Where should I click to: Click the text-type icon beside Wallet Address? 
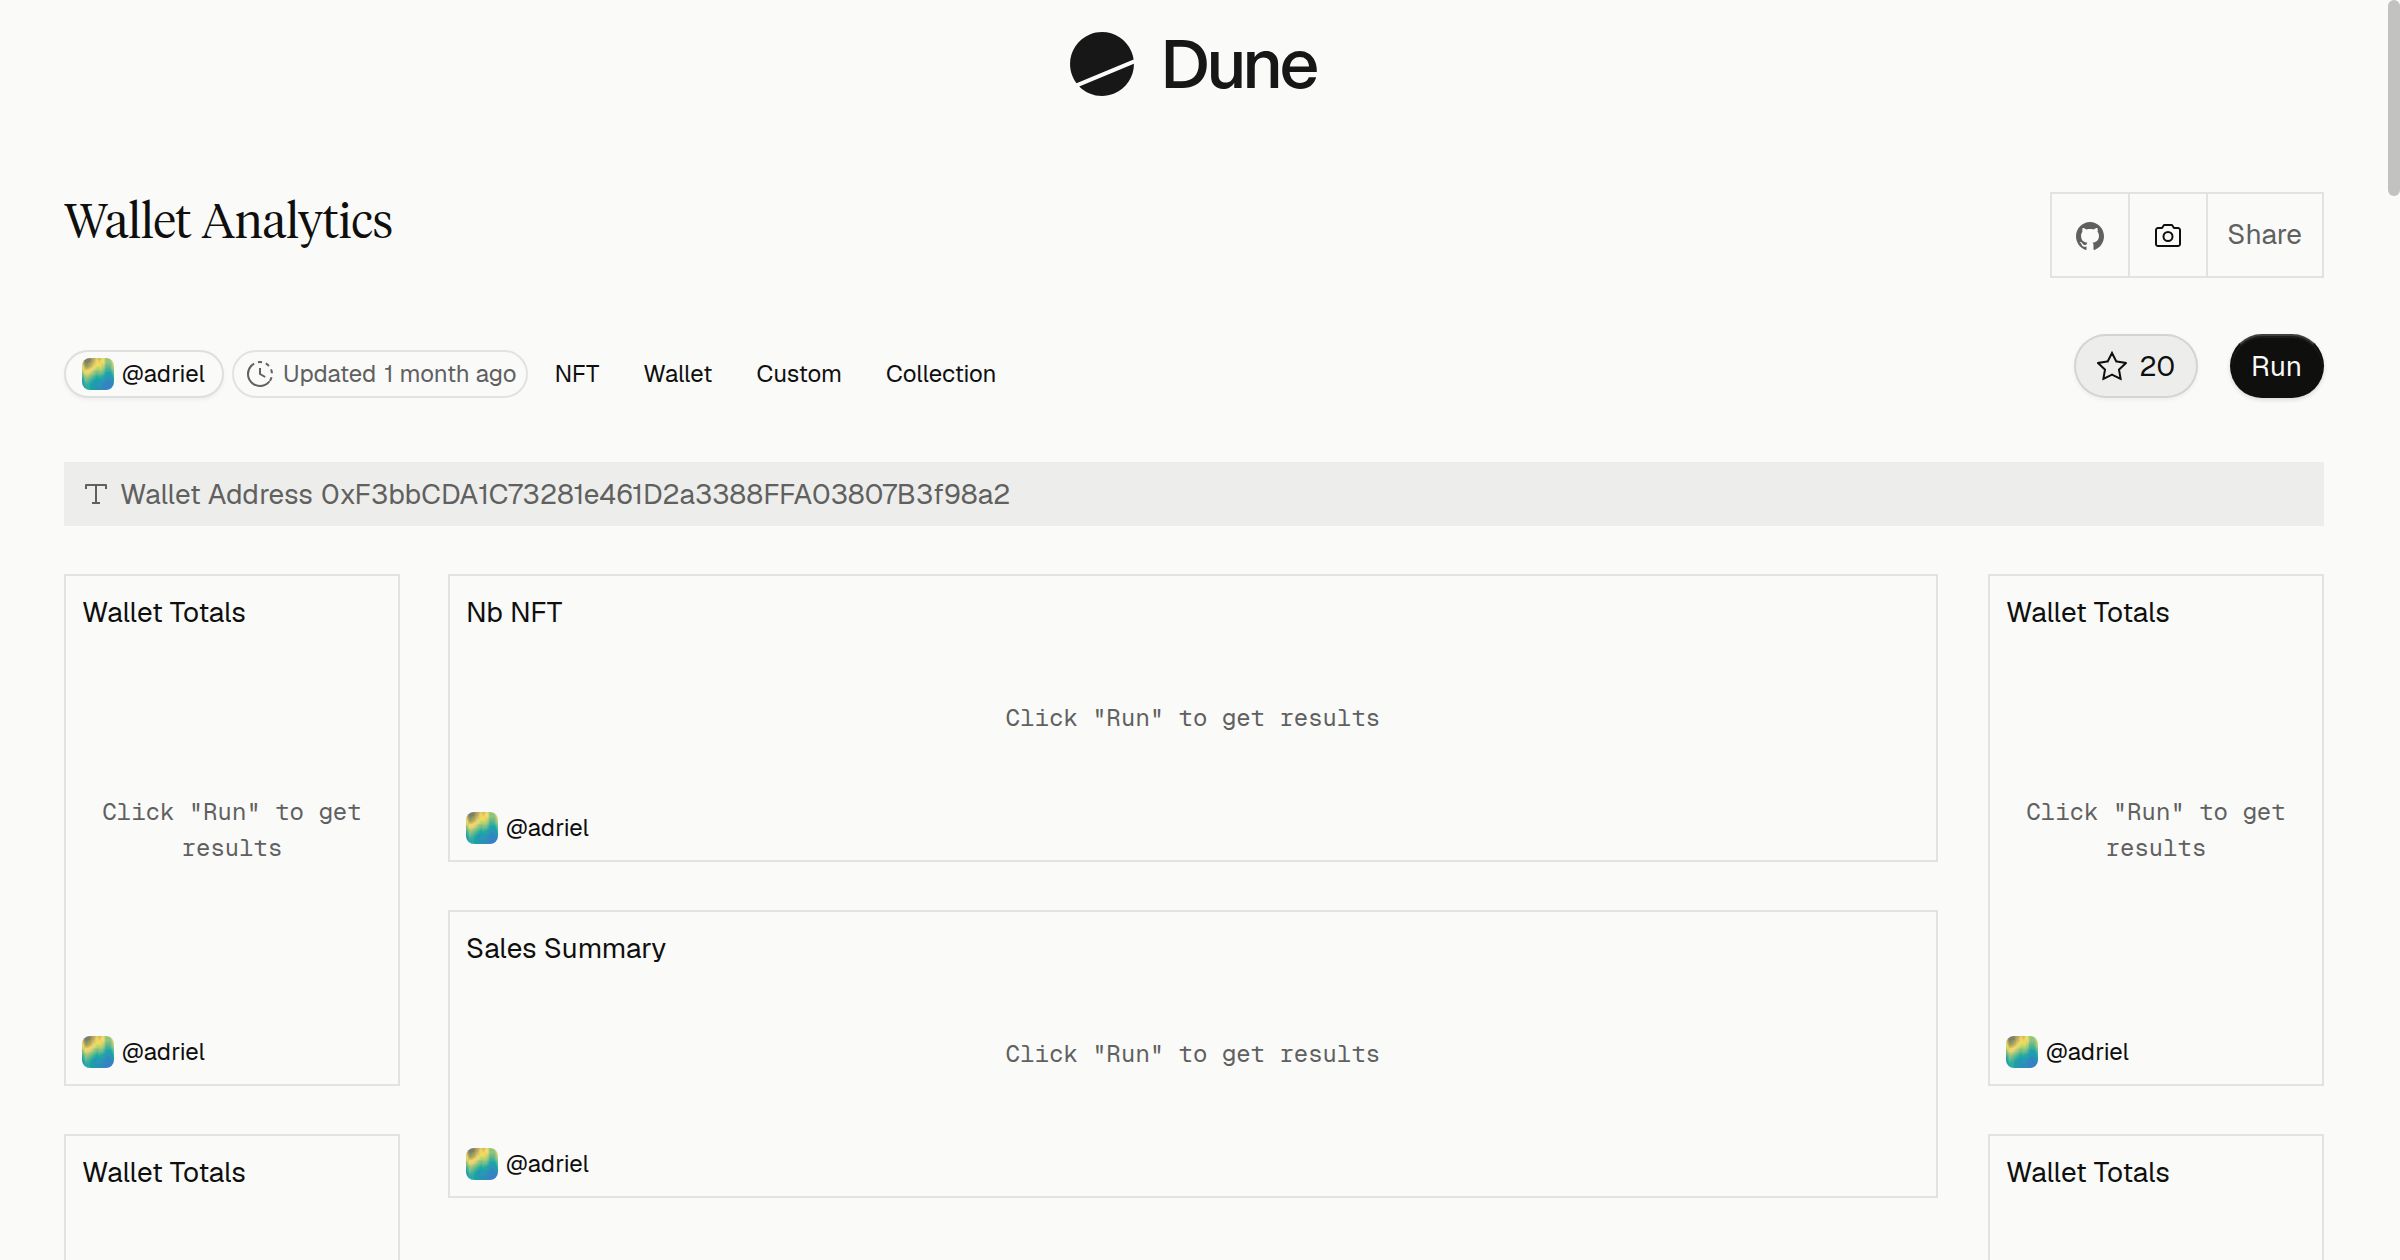click(95, 494)
